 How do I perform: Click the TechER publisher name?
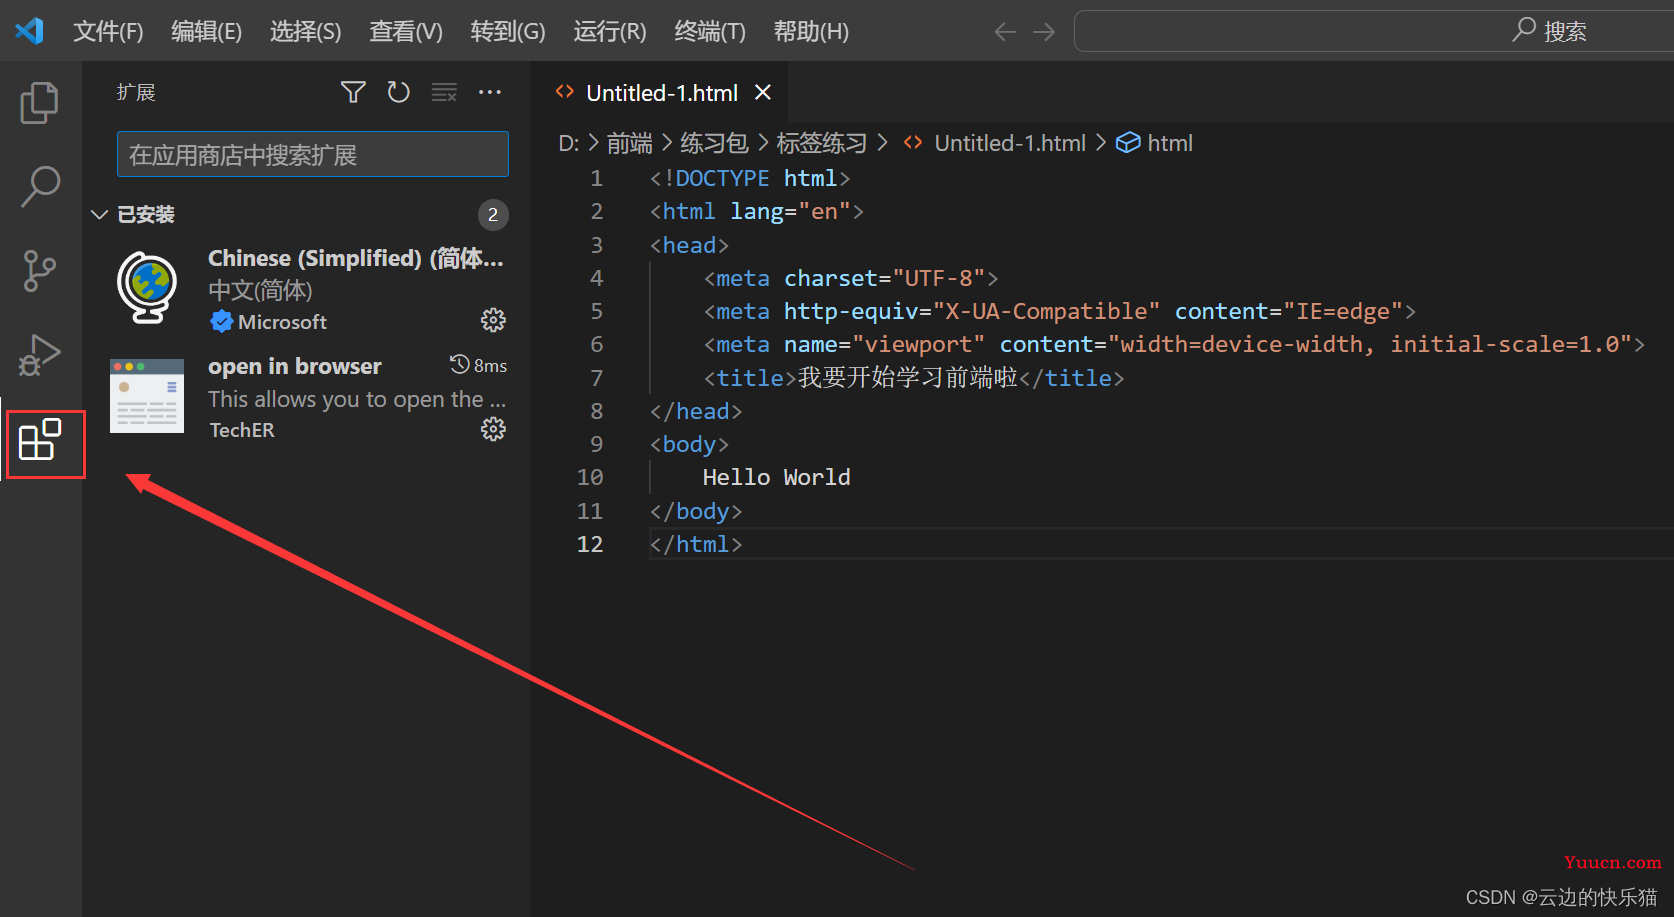click(241, 430)
